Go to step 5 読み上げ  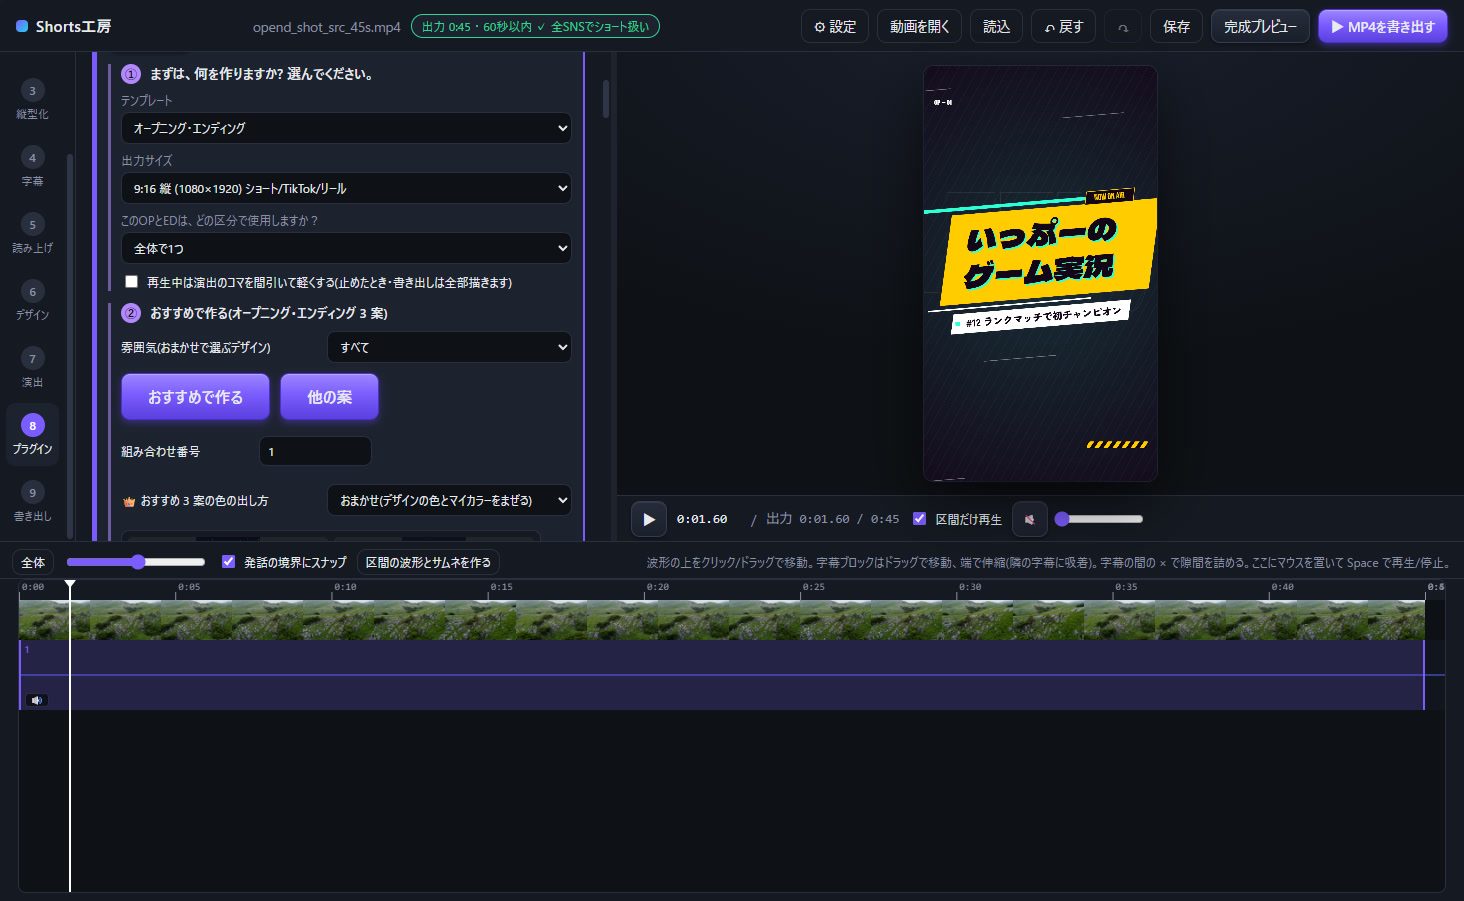pyautogui.click(x=32, y=234)
